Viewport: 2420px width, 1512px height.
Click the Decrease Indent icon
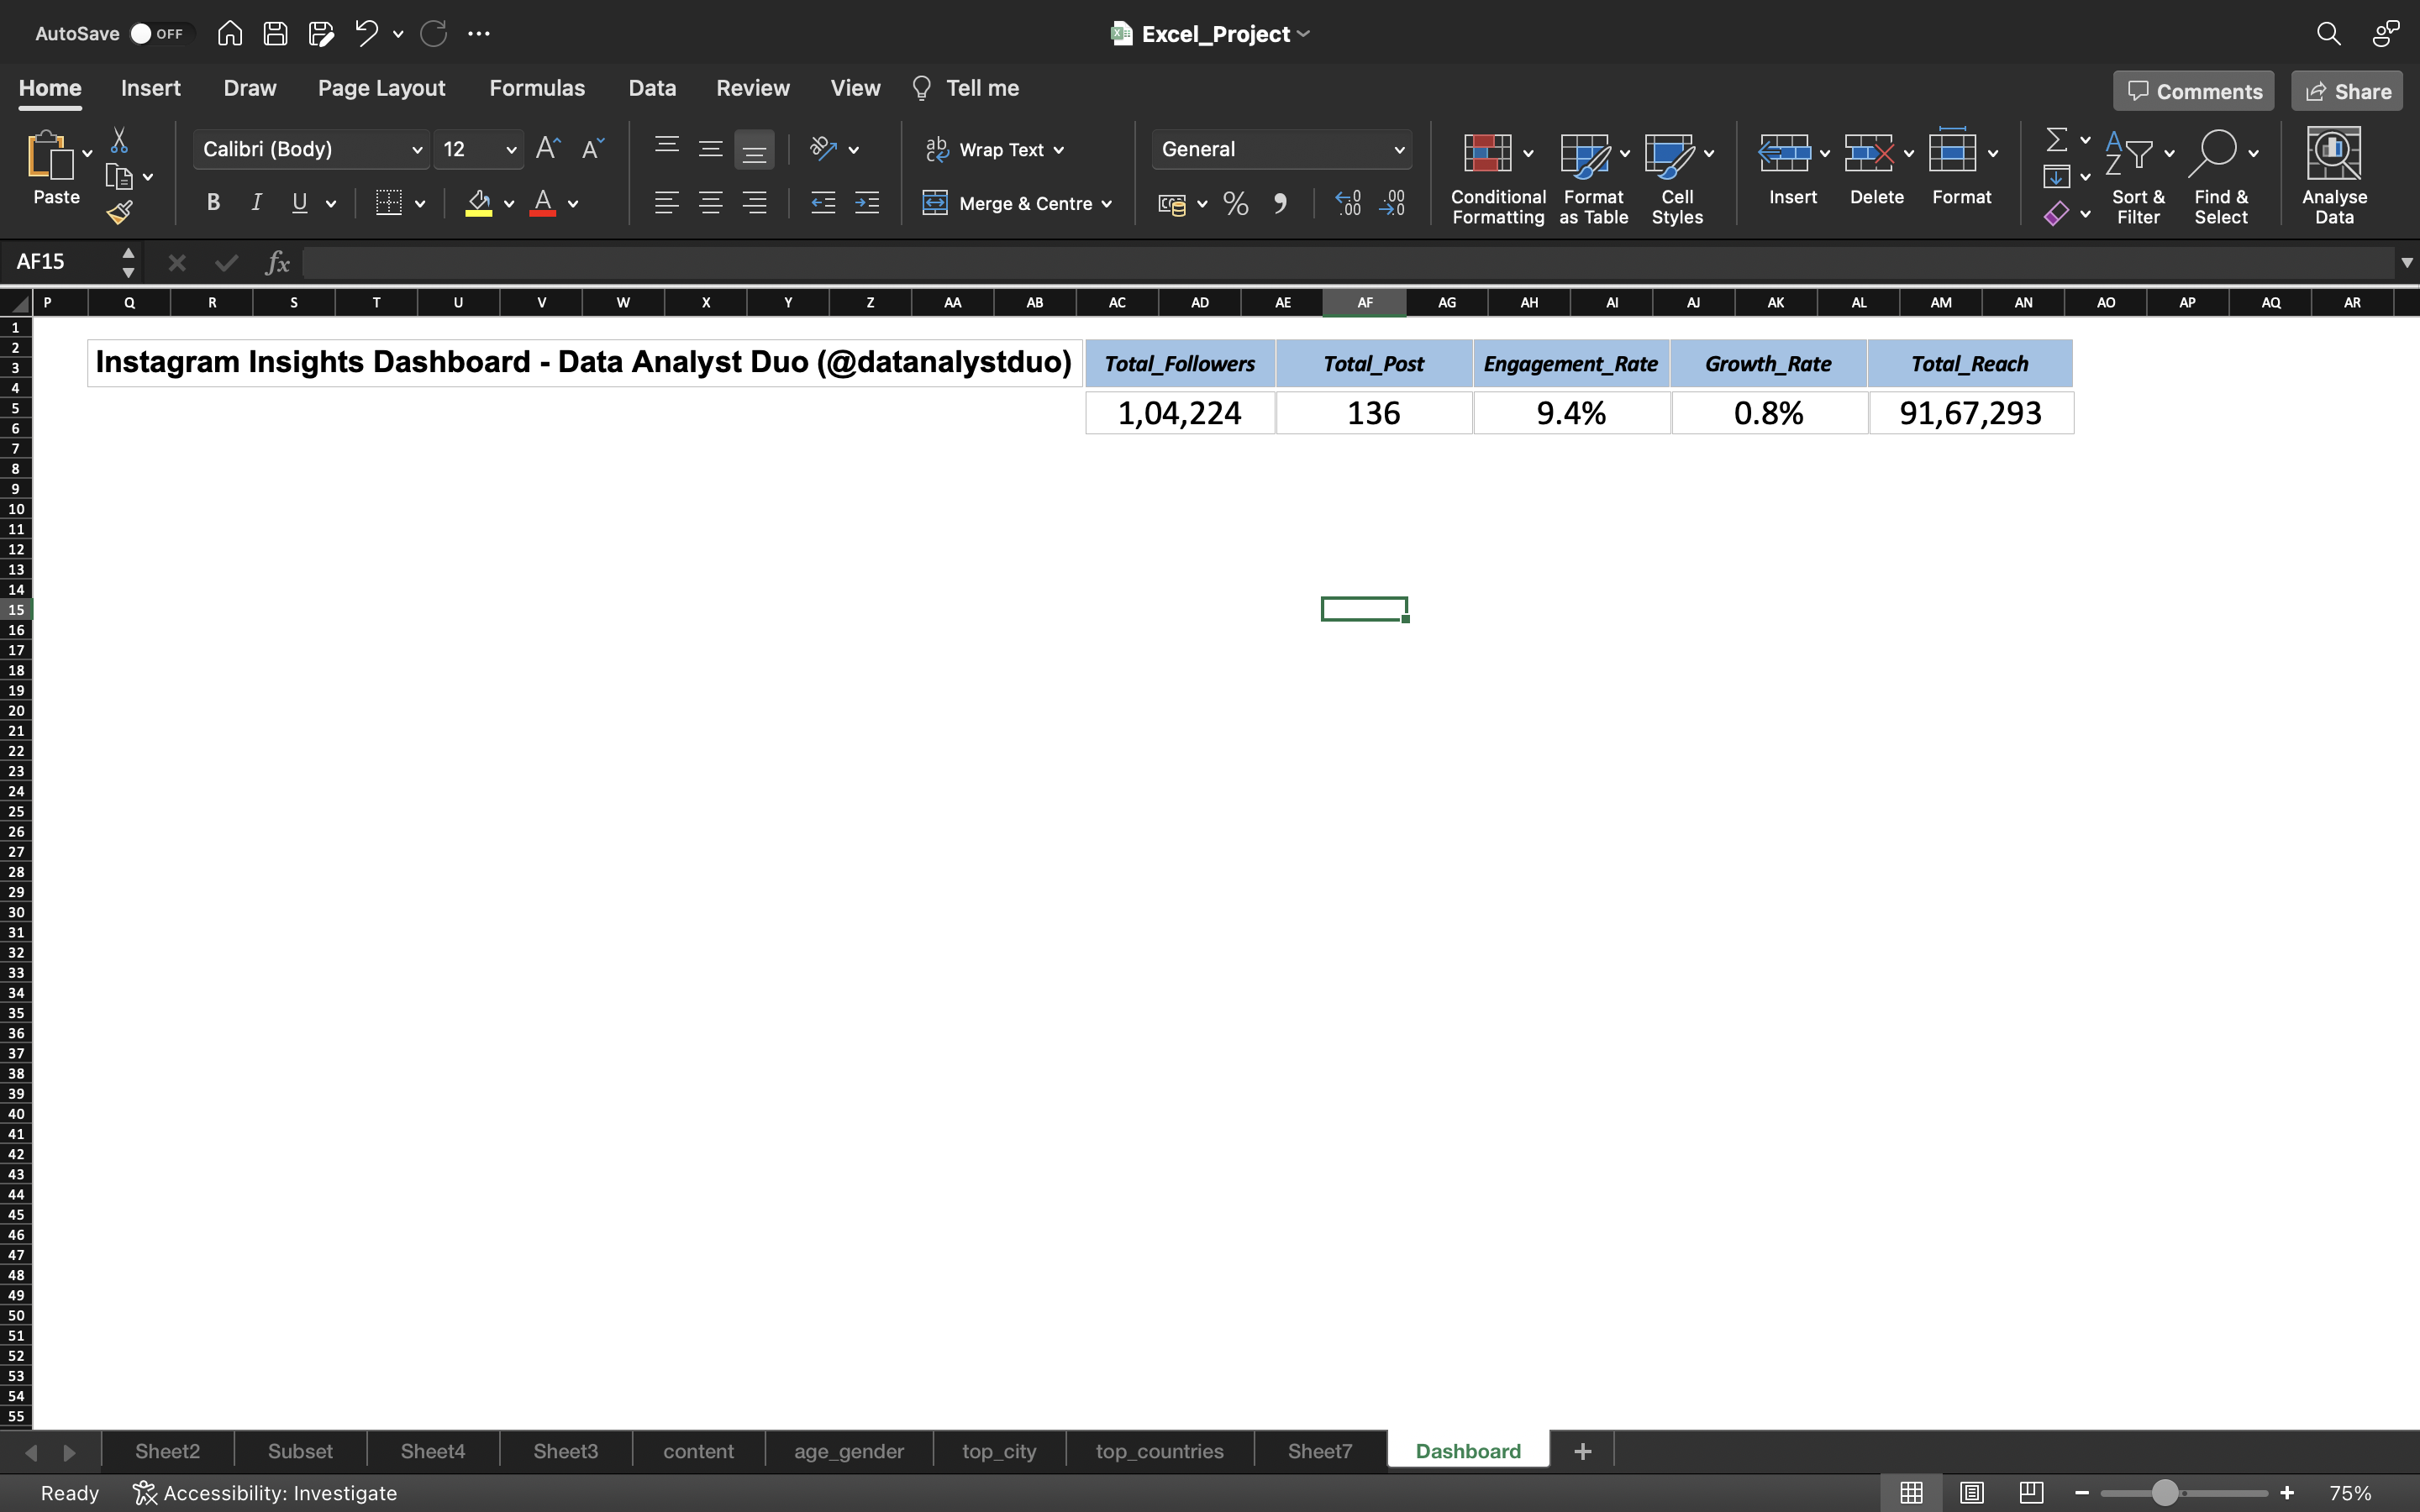click(x=823, y=203)
